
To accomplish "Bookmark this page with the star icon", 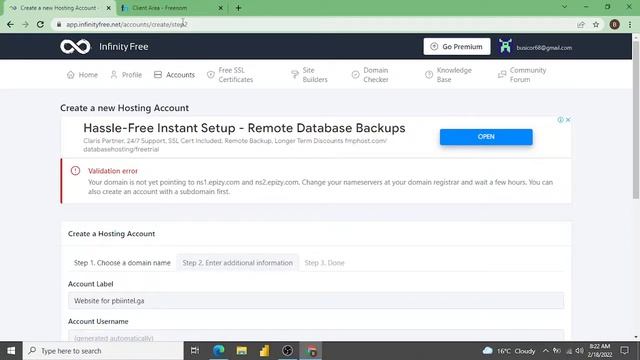I will [596, 24].
